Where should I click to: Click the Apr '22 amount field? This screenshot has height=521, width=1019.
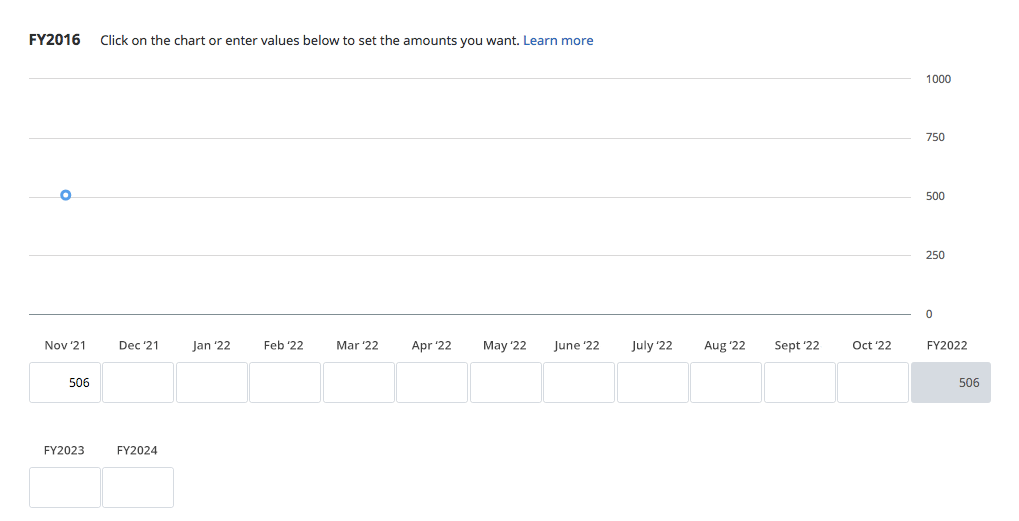click(432, 383)
